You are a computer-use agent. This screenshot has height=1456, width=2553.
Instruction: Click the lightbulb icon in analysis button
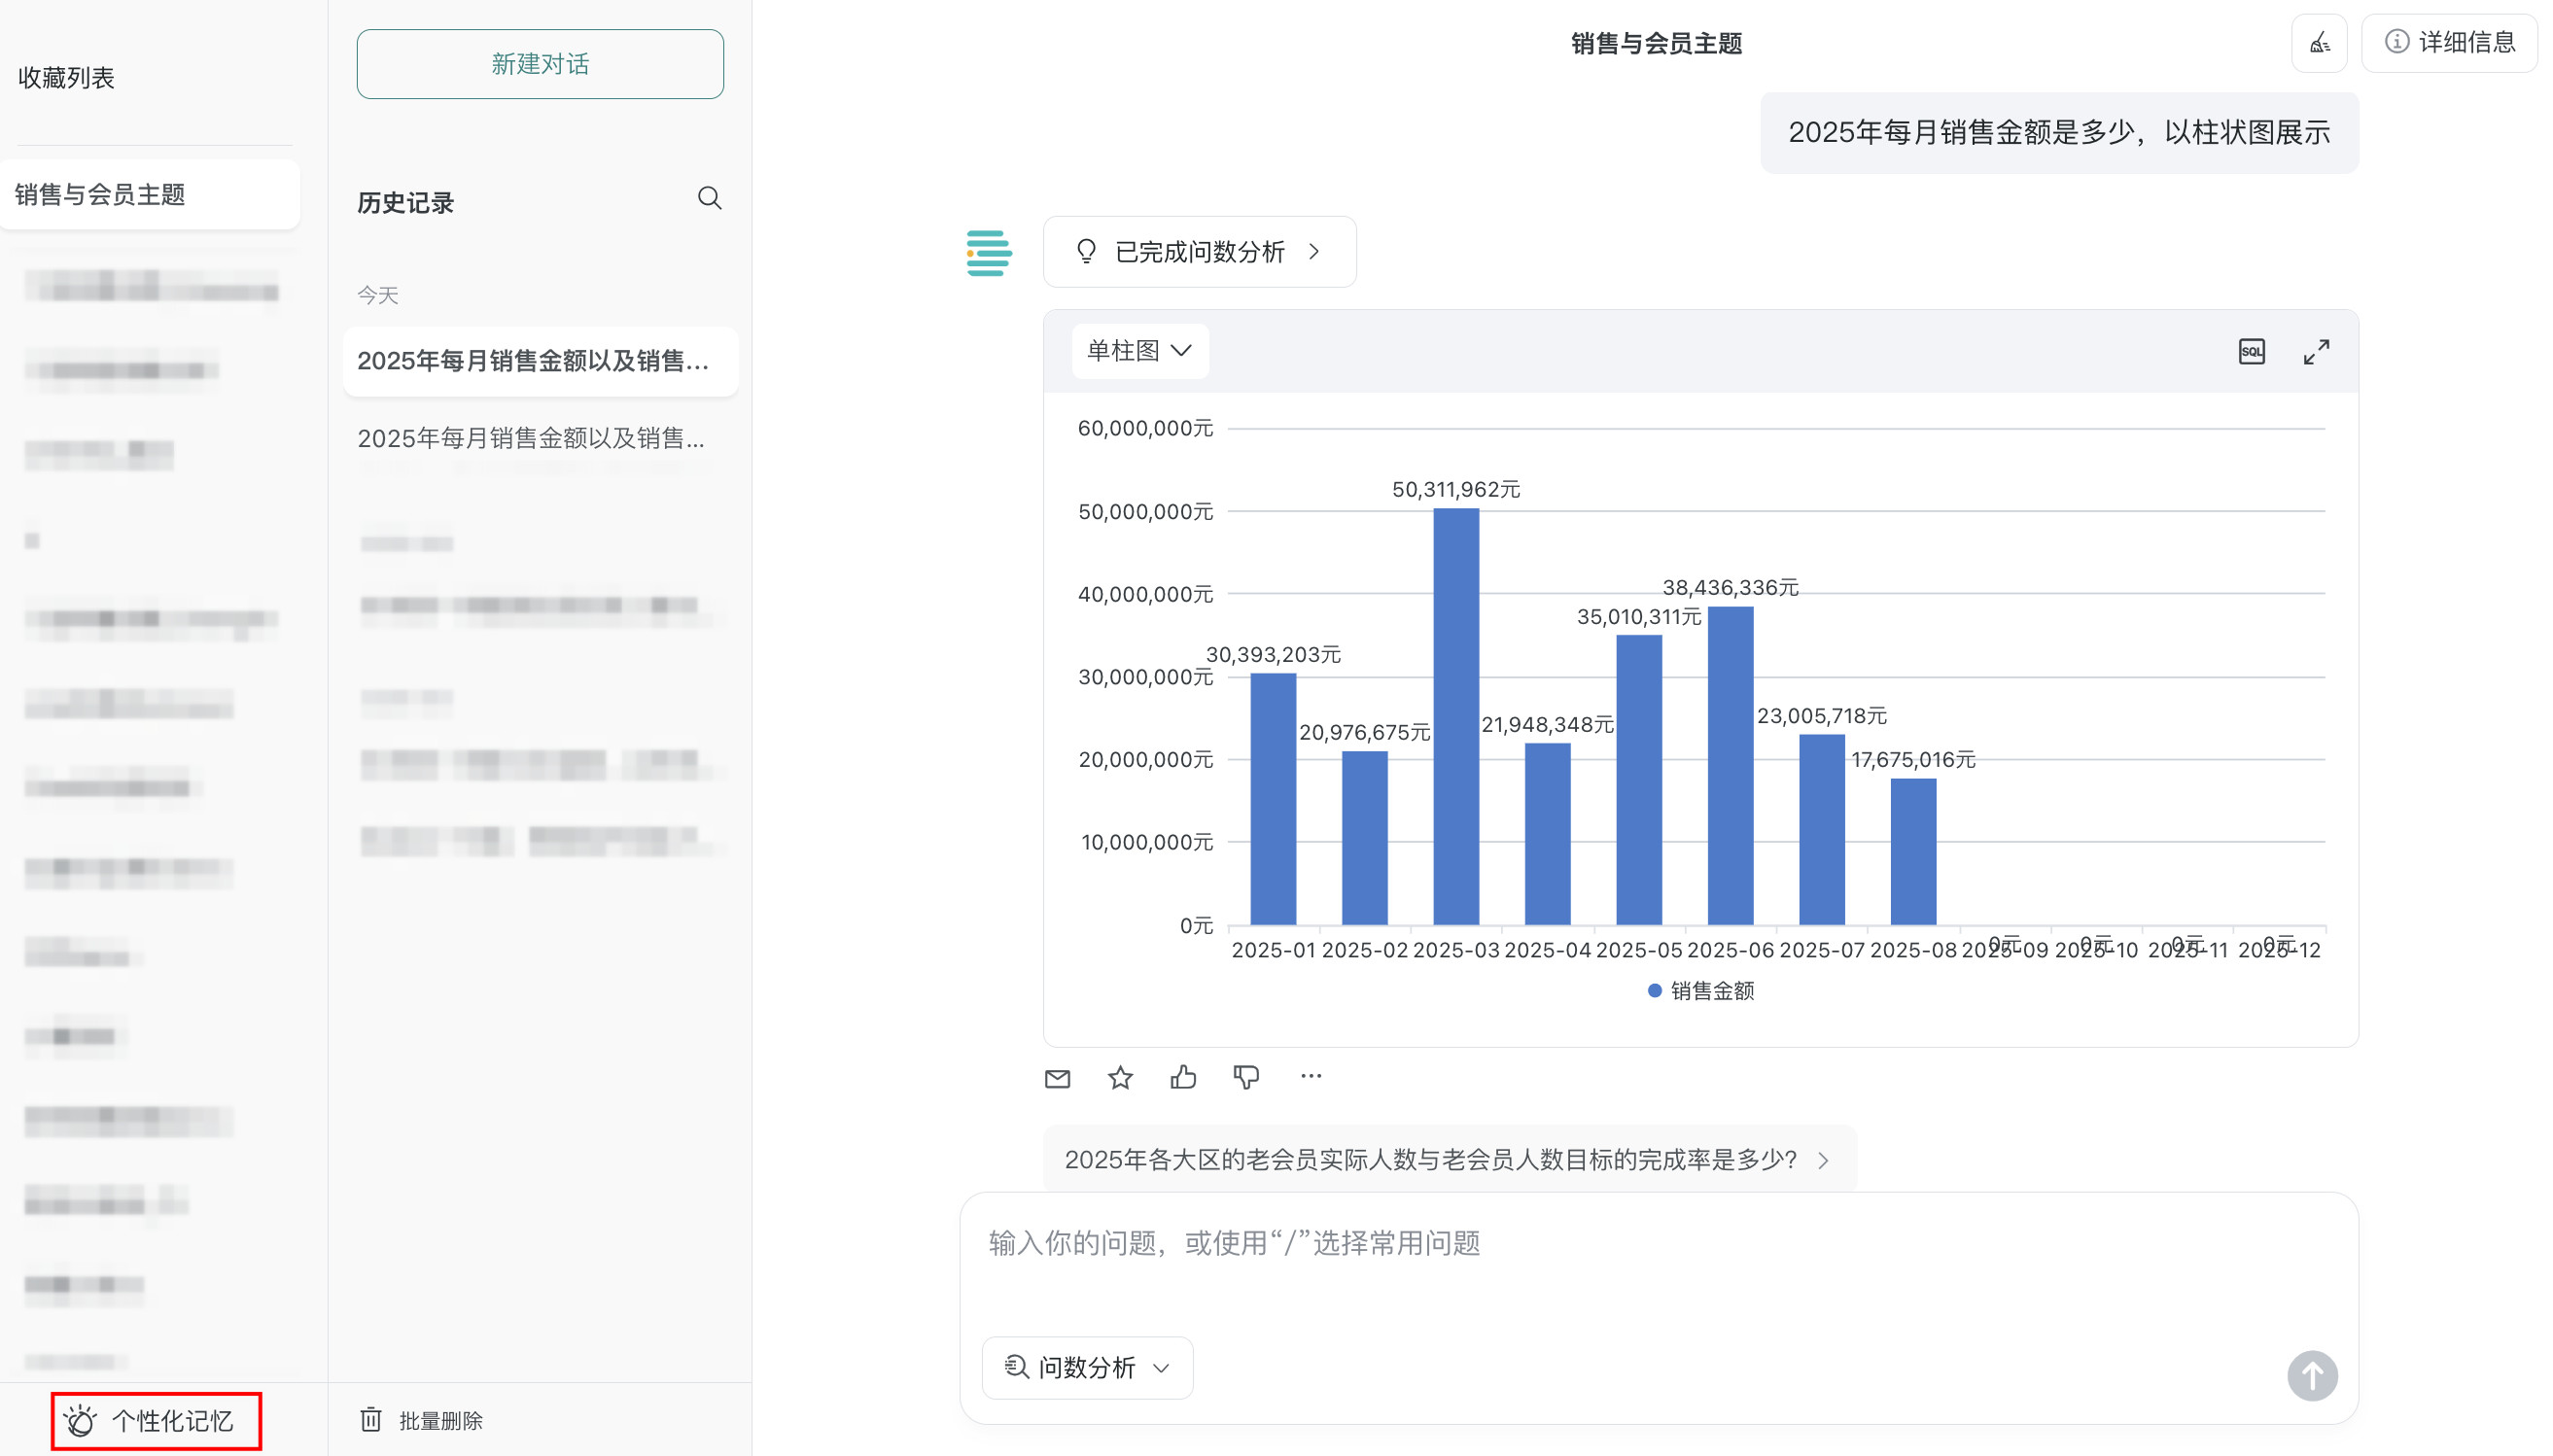pyautogui.click(x=1086, y=251)
